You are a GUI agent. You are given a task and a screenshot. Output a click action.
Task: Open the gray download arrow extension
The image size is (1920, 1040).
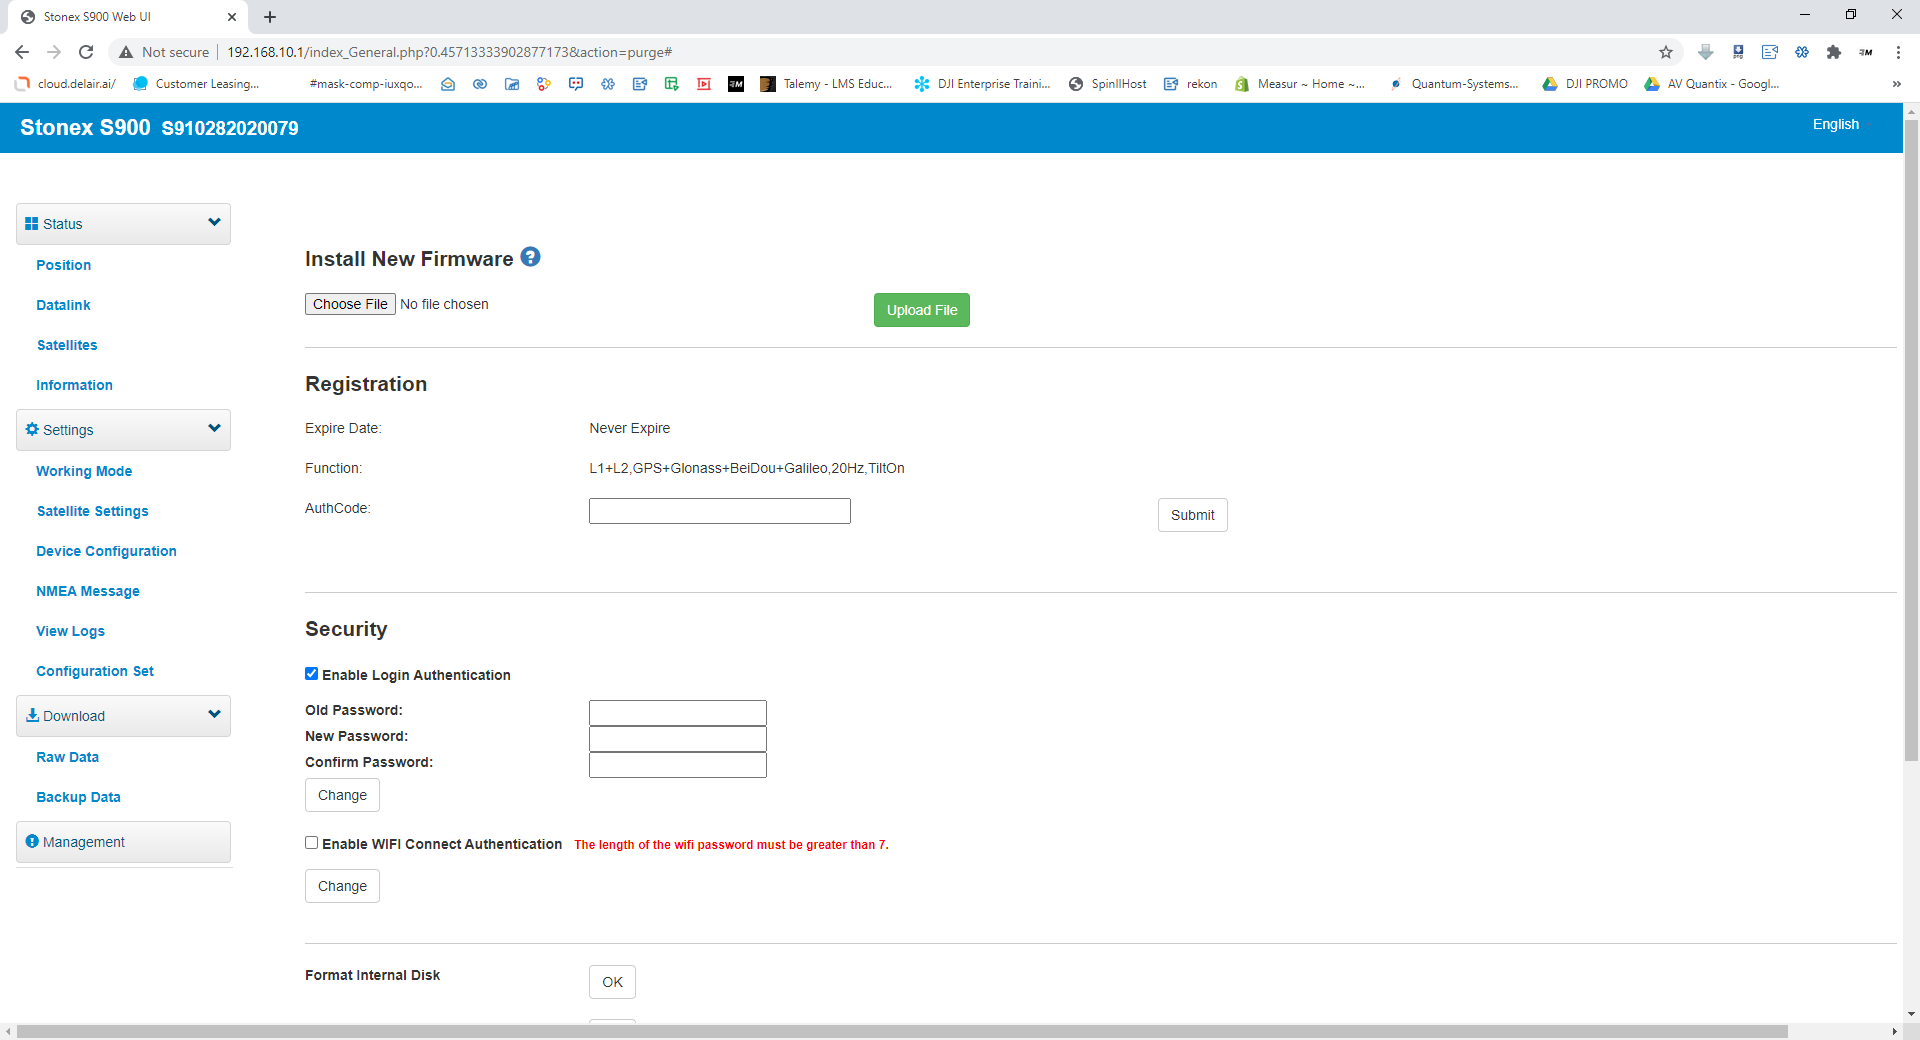[x=1706, y=52]
